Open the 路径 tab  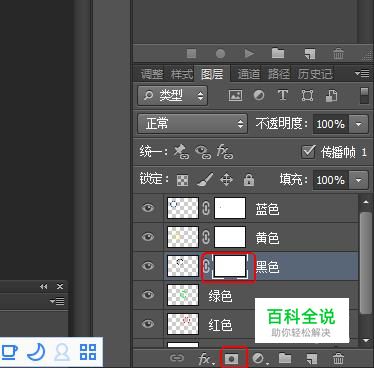(279, 74)
